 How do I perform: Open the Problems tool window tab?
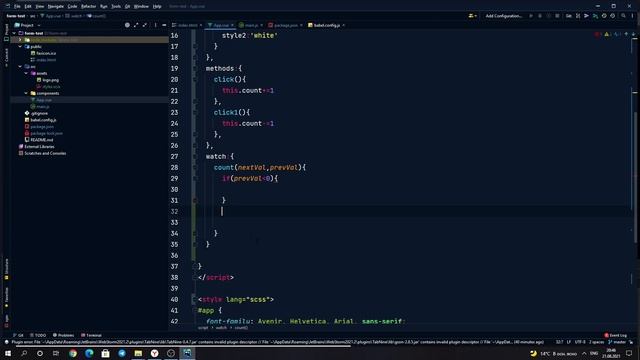pyautogui.click(x=63, y=335)
